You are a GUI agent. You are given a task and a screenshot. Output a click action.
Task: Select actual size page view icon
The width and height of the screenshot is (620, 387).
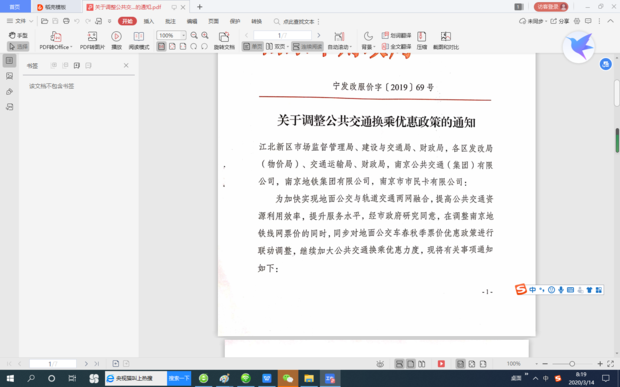click(x=161, y=47)
